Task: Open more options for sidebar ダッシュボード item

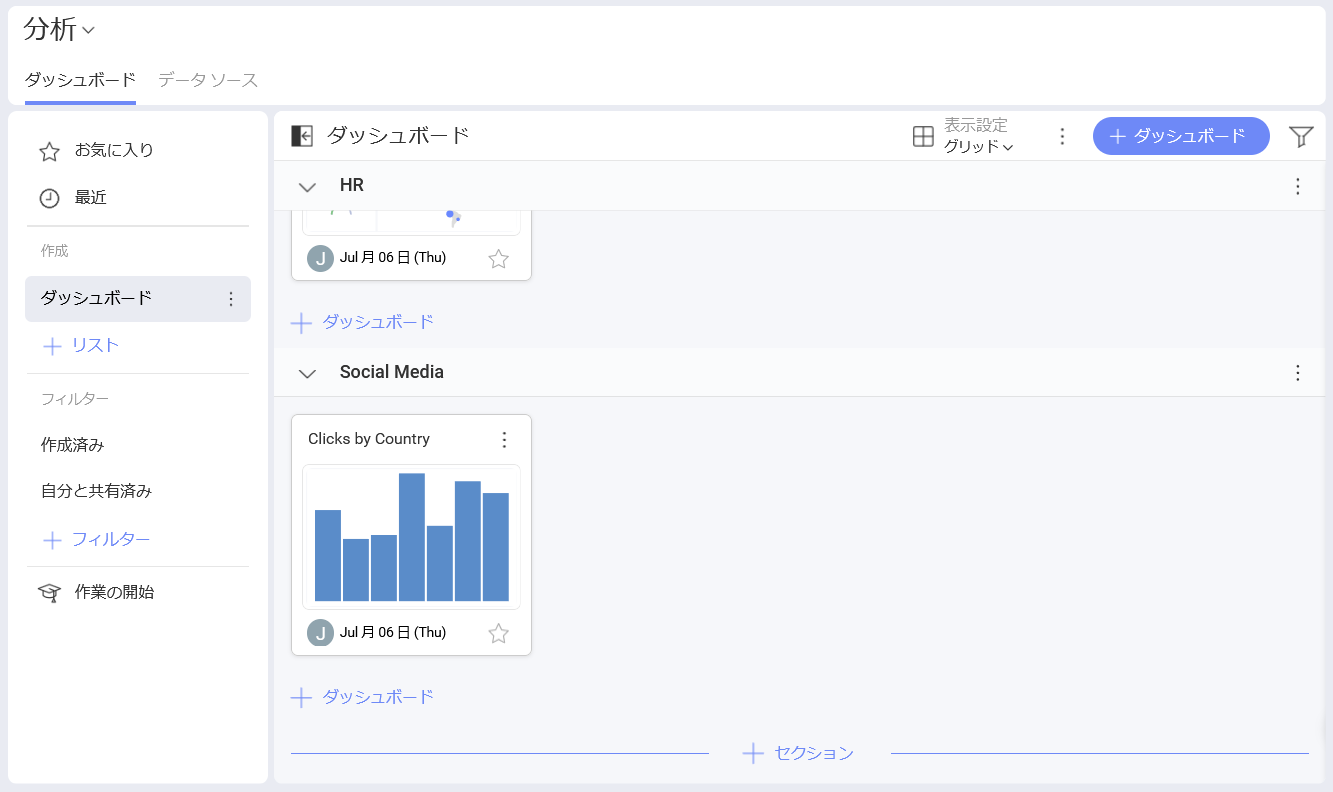Action: [231, 299]
